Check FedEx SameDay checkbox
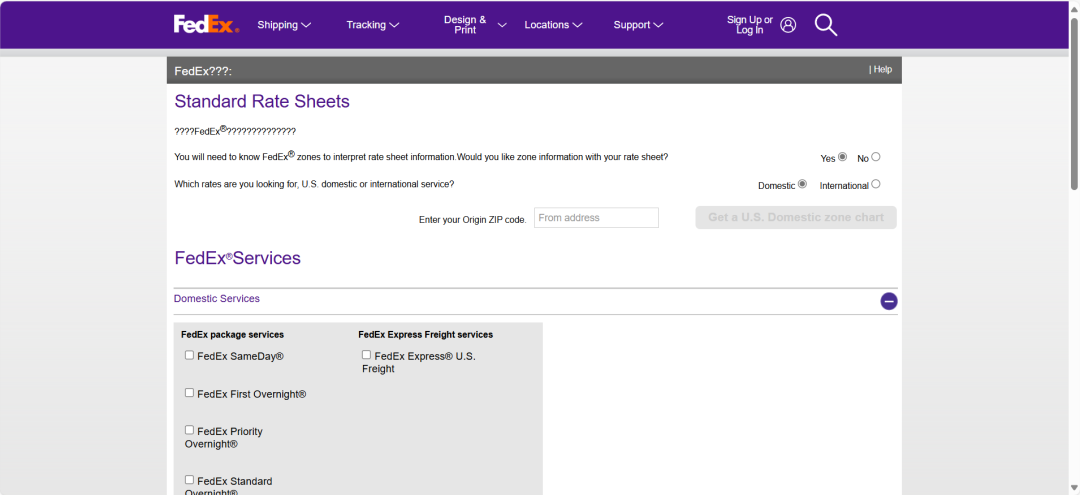 tap(190, 355)
